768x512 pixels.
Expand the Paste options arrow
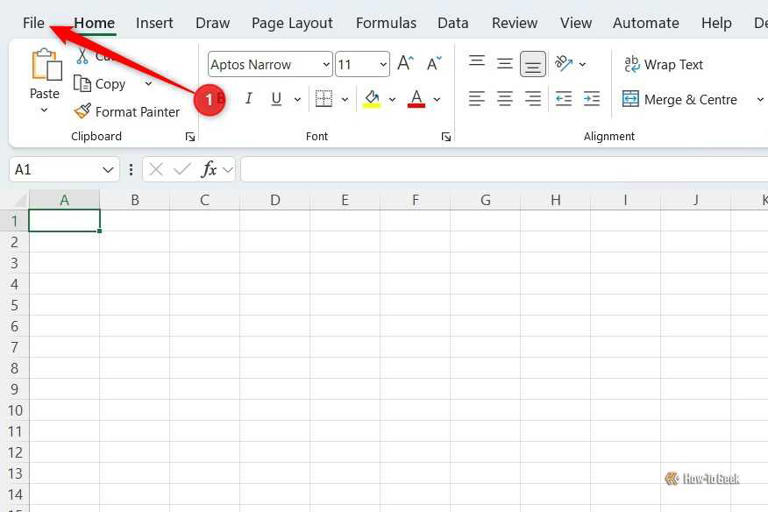pyautogui.click(x=44, y=110)
